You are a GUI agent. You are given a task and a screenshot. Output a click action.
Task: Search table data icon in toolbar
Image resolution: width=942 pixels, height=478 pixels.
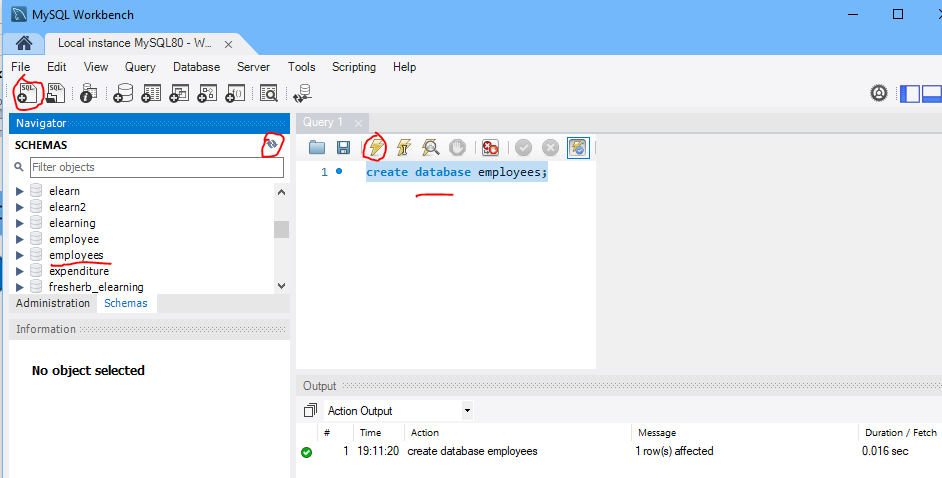[x=269, y=93]
